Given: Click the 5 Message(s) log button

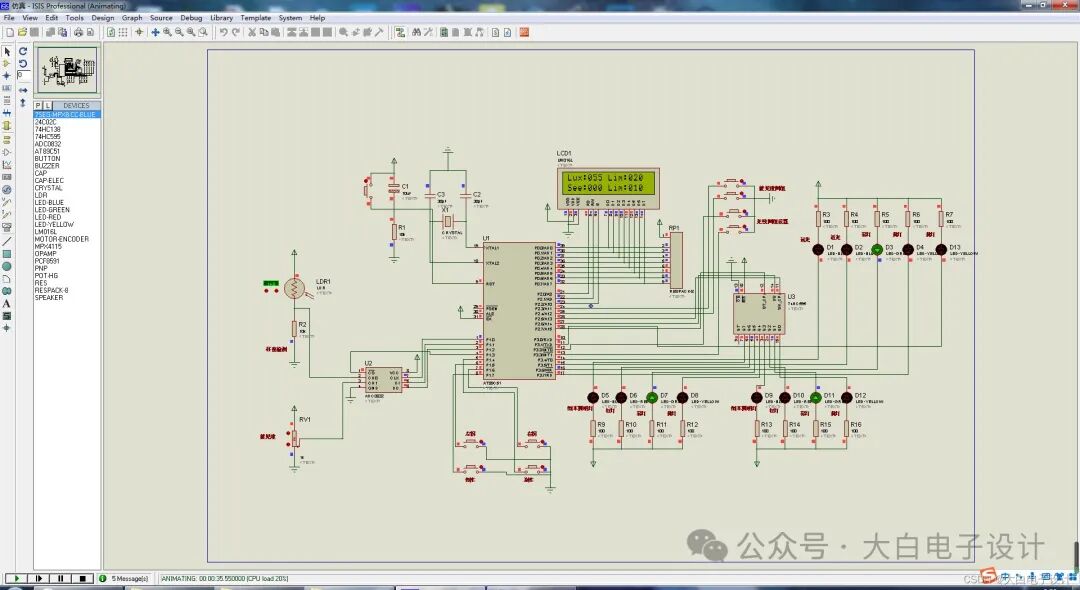Looking at the screenshot, I should click(x=128, y=578).
